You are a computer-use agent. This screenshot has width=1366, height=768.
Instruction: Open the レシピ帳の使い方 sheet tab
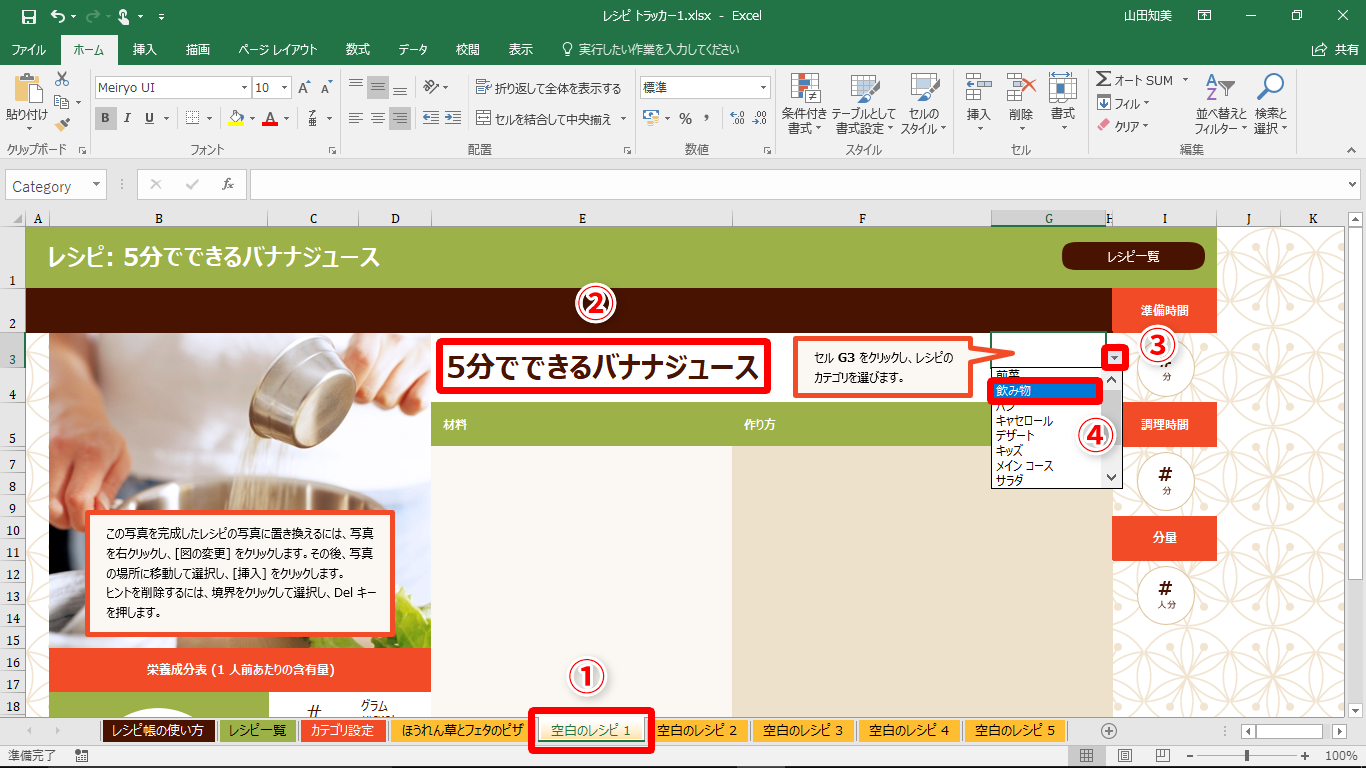[x=158, y=731]
